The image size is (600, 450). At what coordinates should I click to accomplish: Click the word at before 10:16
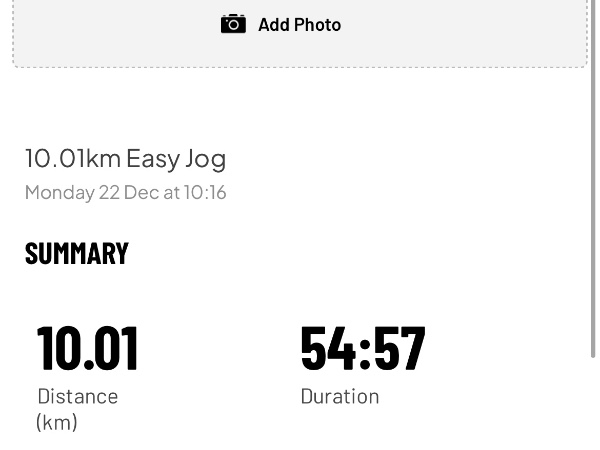coord(171,192)
